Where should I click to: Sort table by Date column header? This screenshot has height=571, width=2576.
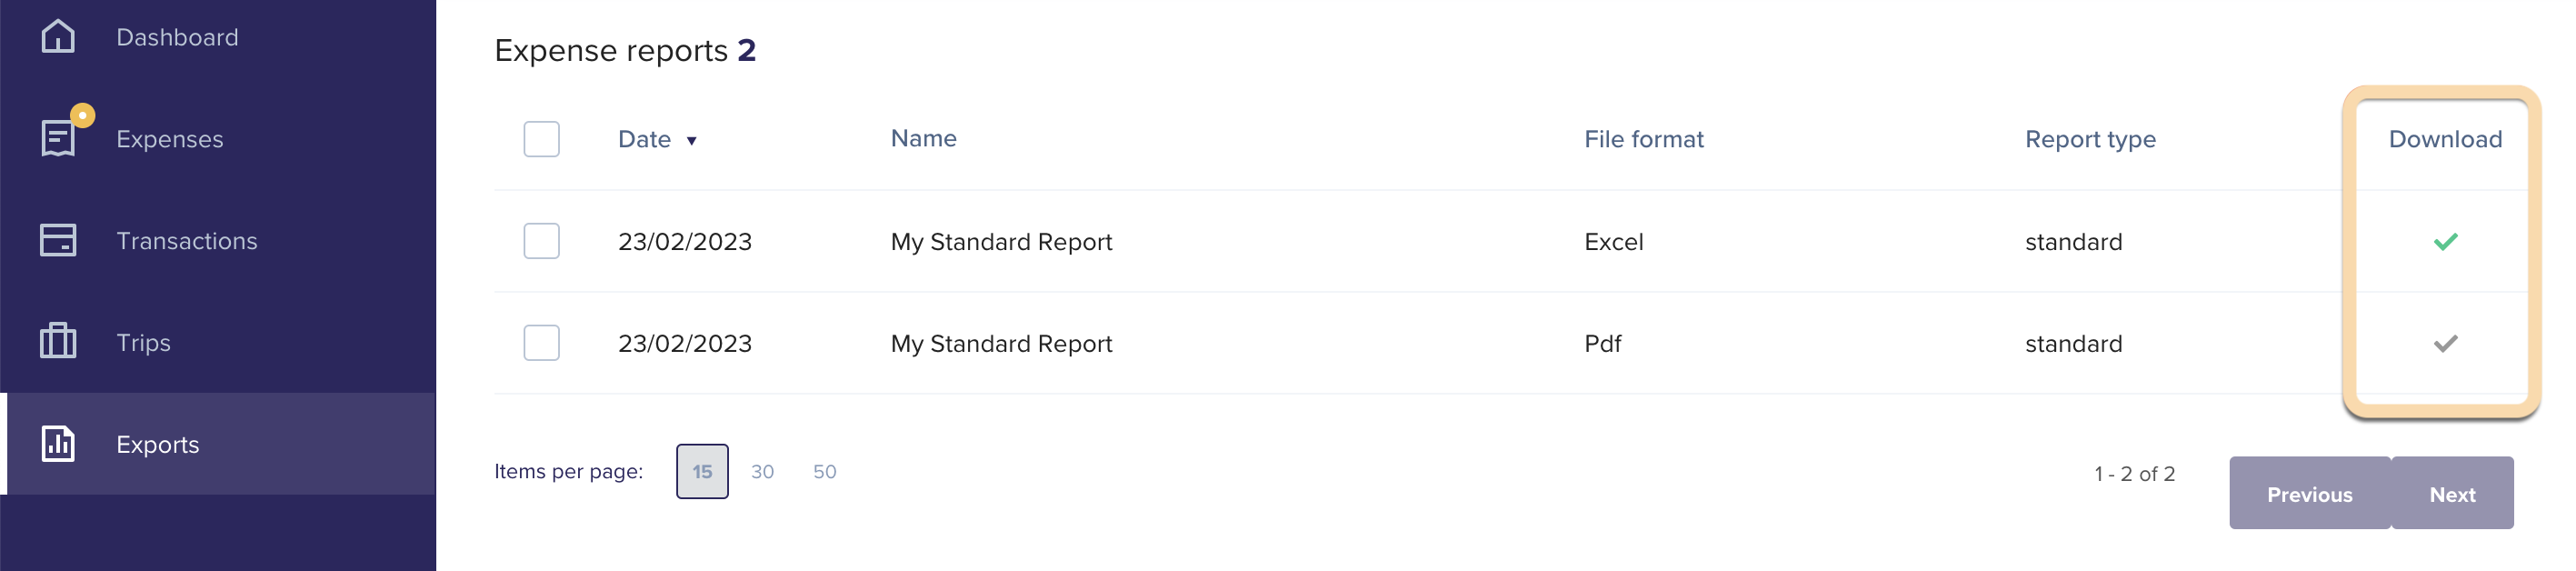(x=644, y=139)
